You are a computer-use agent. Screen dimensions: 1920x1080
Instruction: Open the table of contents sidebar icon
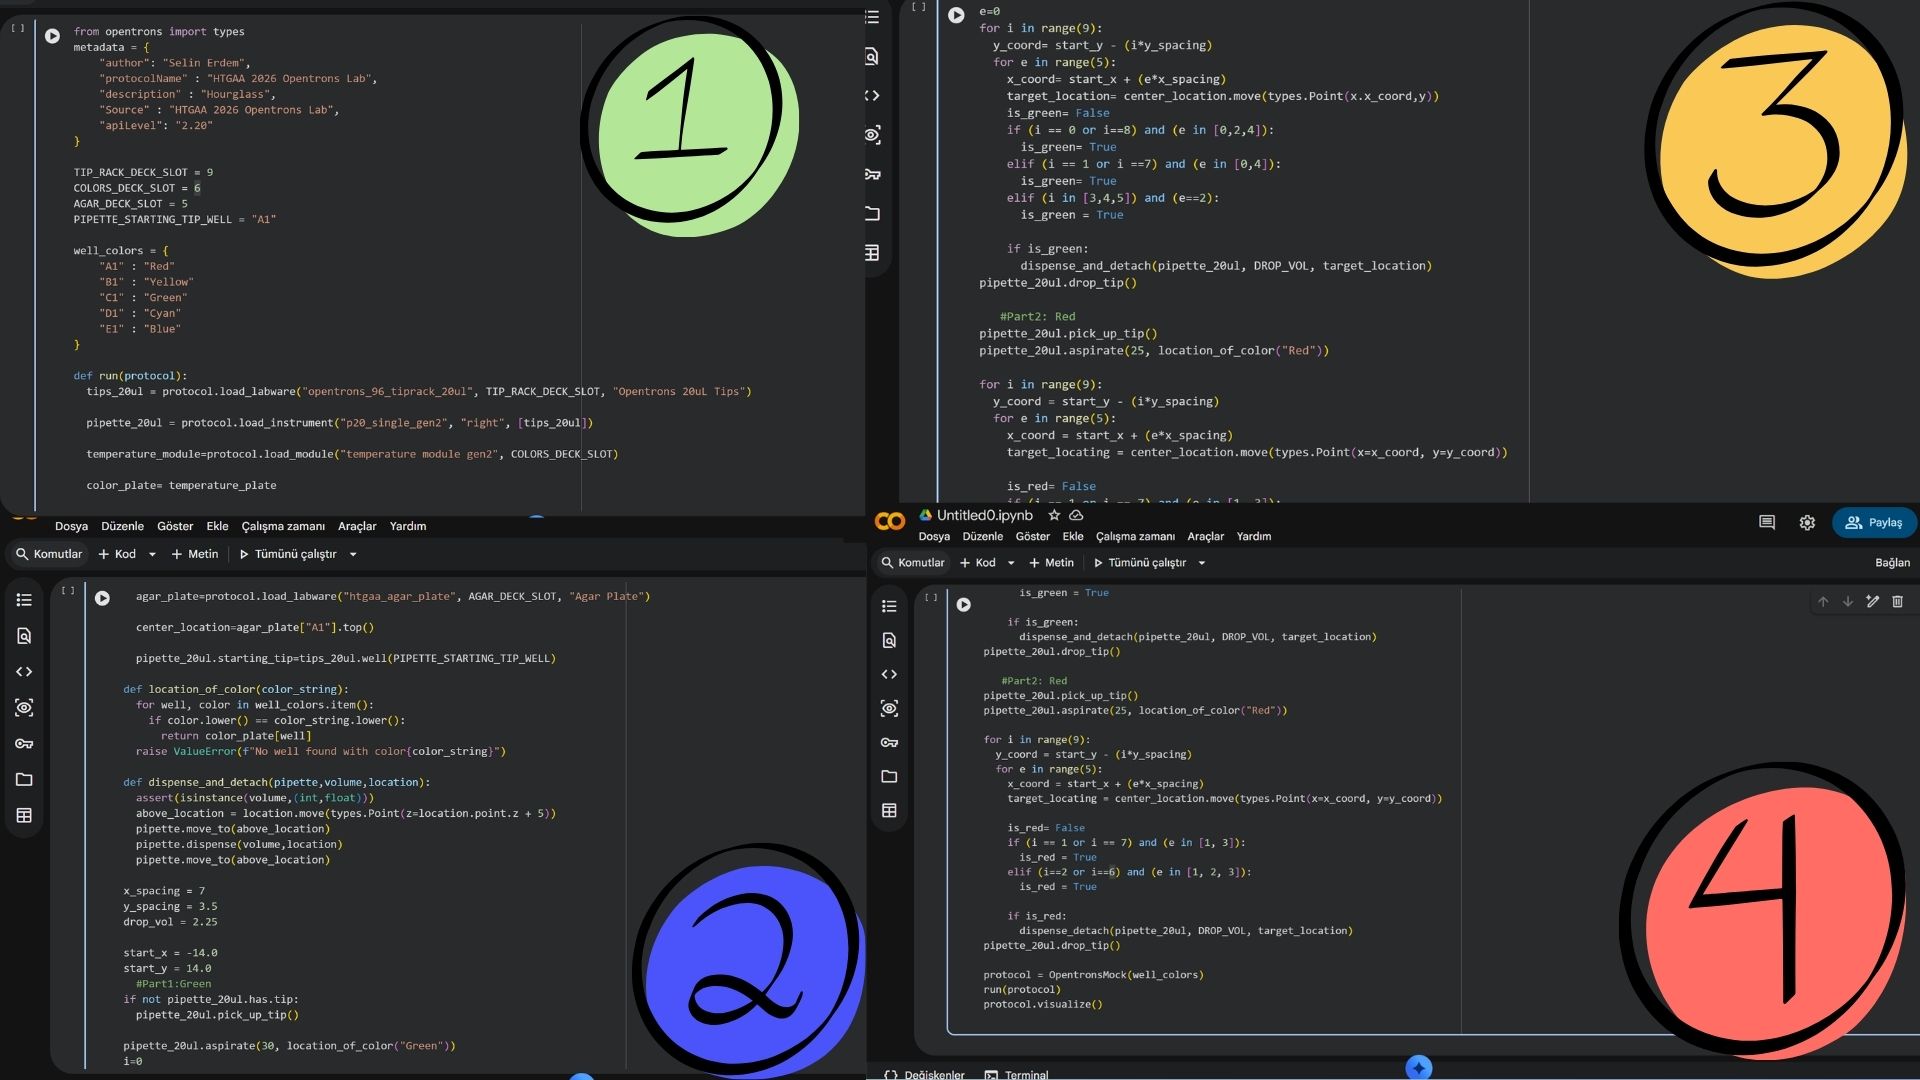click(889, 606)
